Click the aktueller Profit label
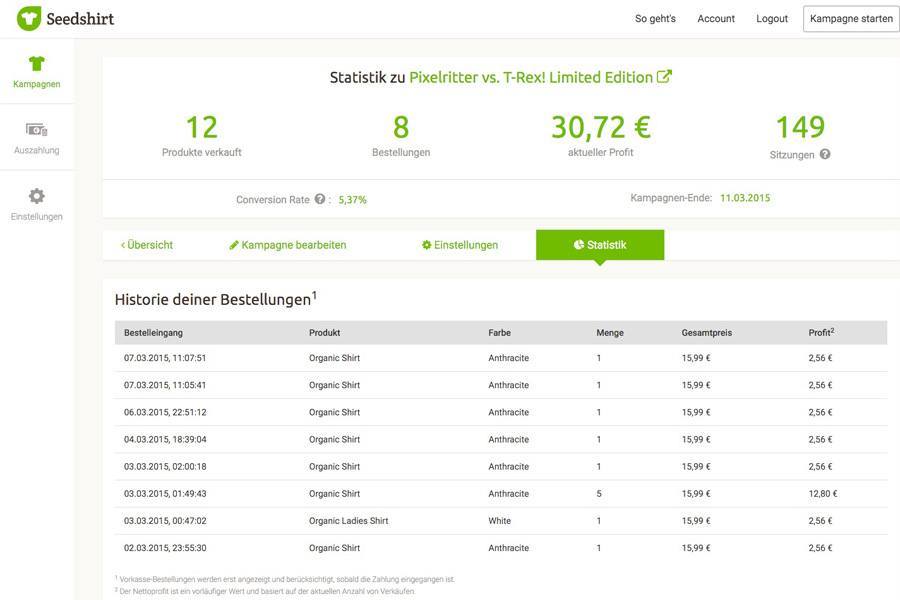This screenshot has width=900, height=600. pyautogui.click(x=600, y=152)
